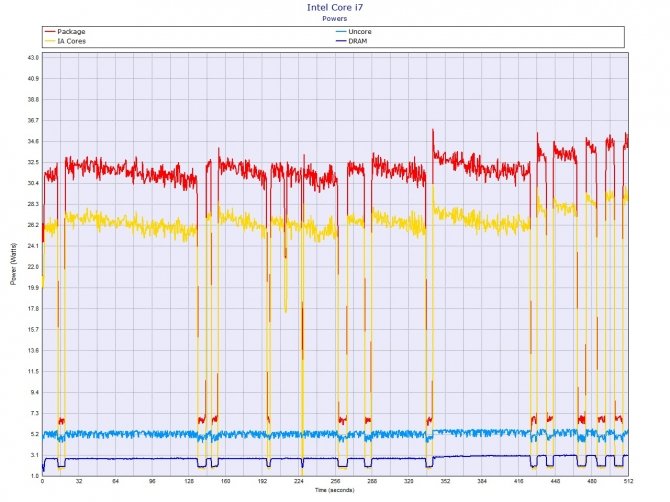670x502 pixels.
Task: Click the 384 tick on time axis
Action: pos(482,481)
